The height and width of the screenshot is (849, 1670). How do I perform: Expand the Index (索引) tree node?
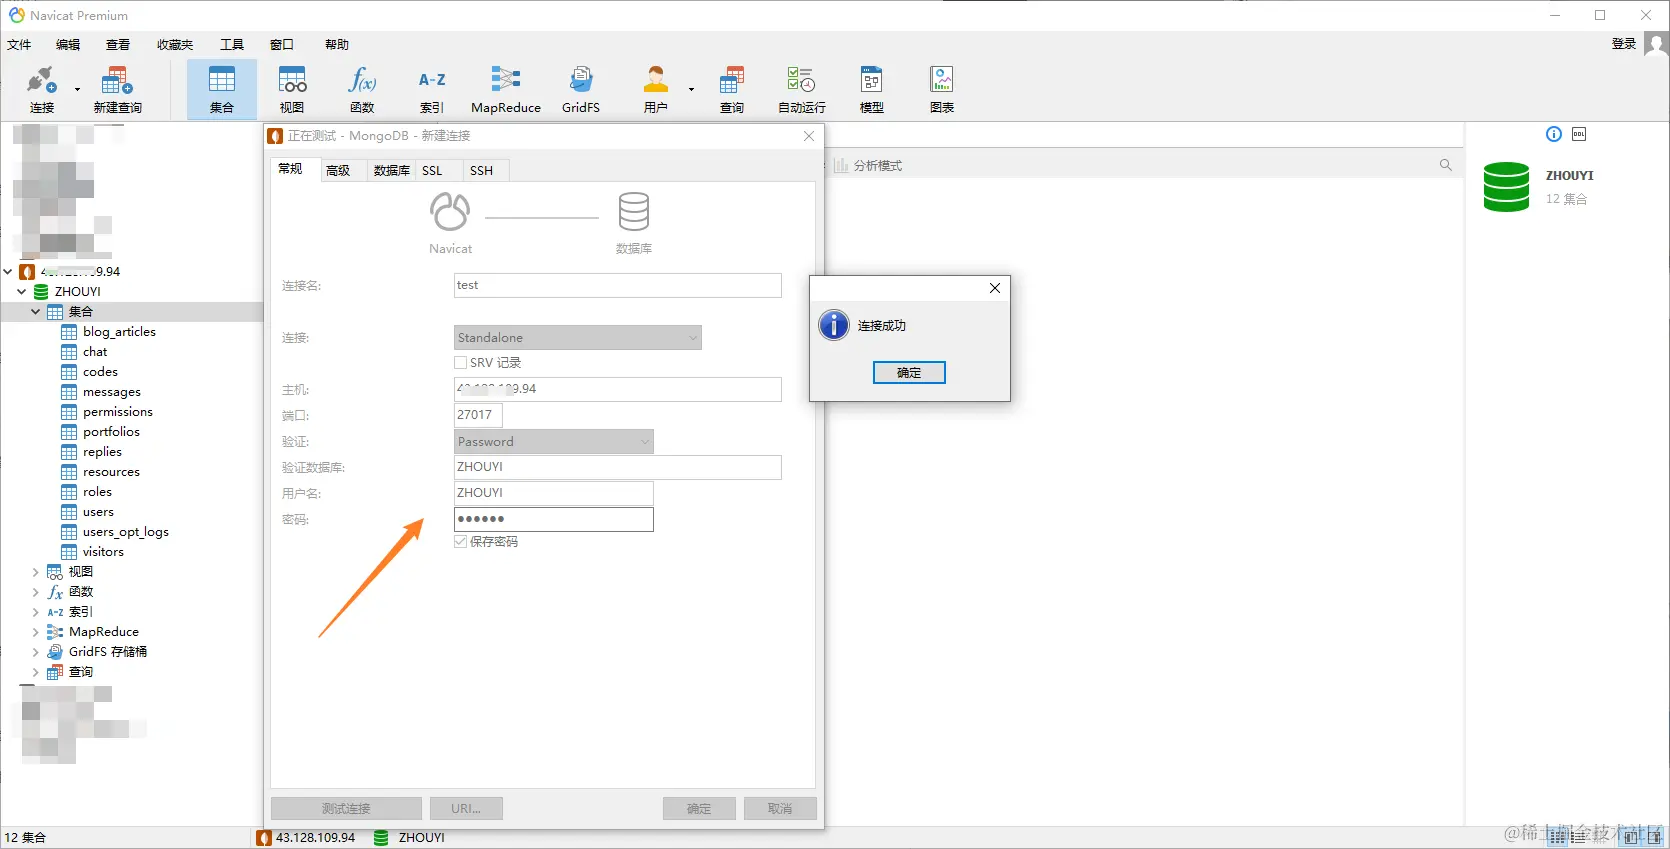tap(35, 612)
